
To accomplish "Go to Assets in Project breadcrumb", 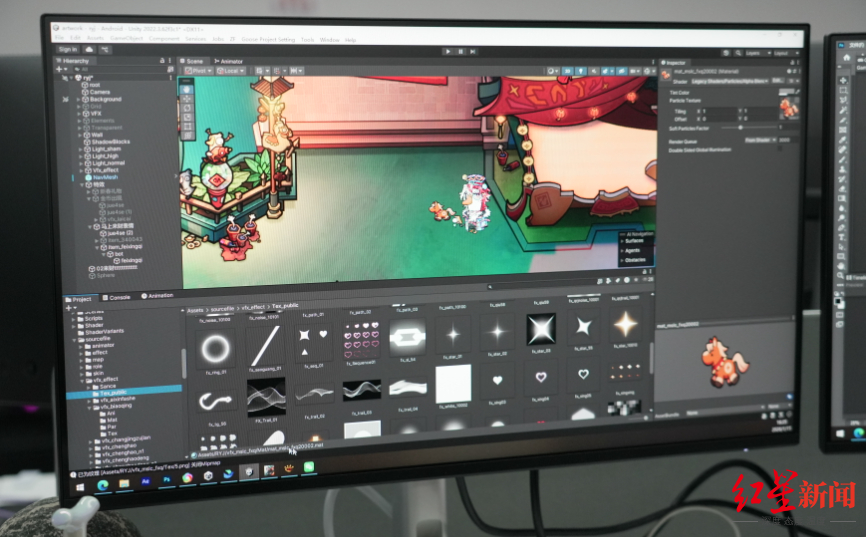I will tap(195, 310).
